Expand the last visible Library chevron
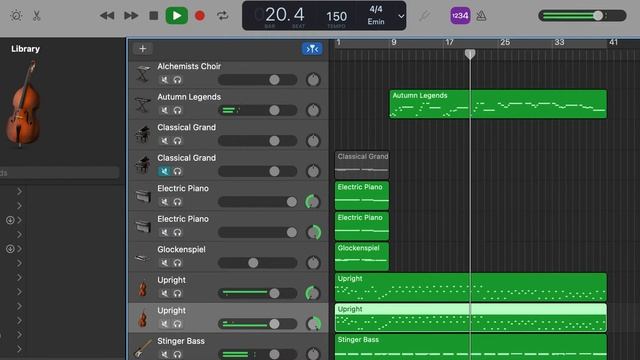 click(19, 349)
